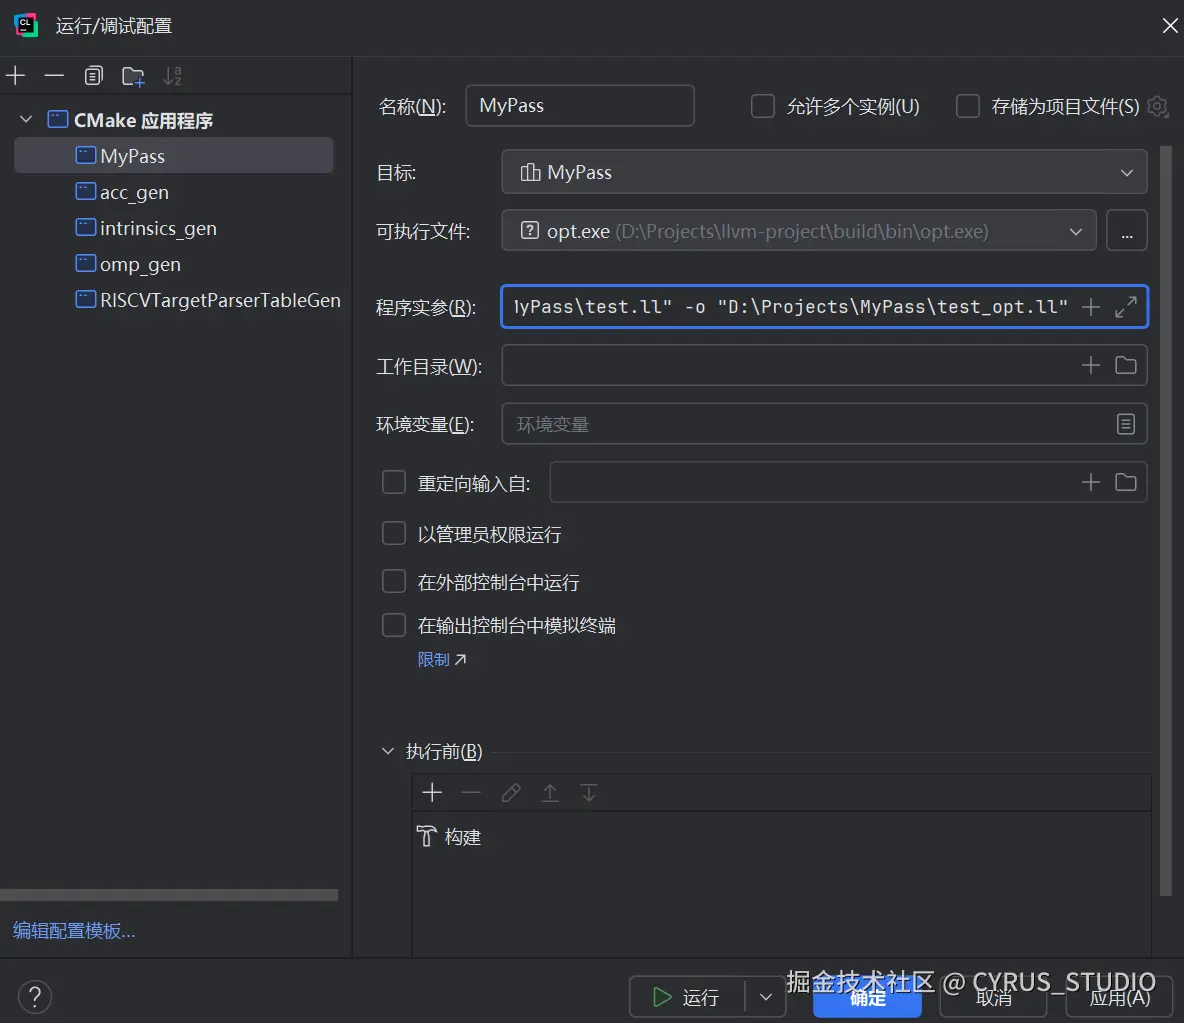Move the before-launch task up
Screen dimensions: 1184x1023
[550, 792]
